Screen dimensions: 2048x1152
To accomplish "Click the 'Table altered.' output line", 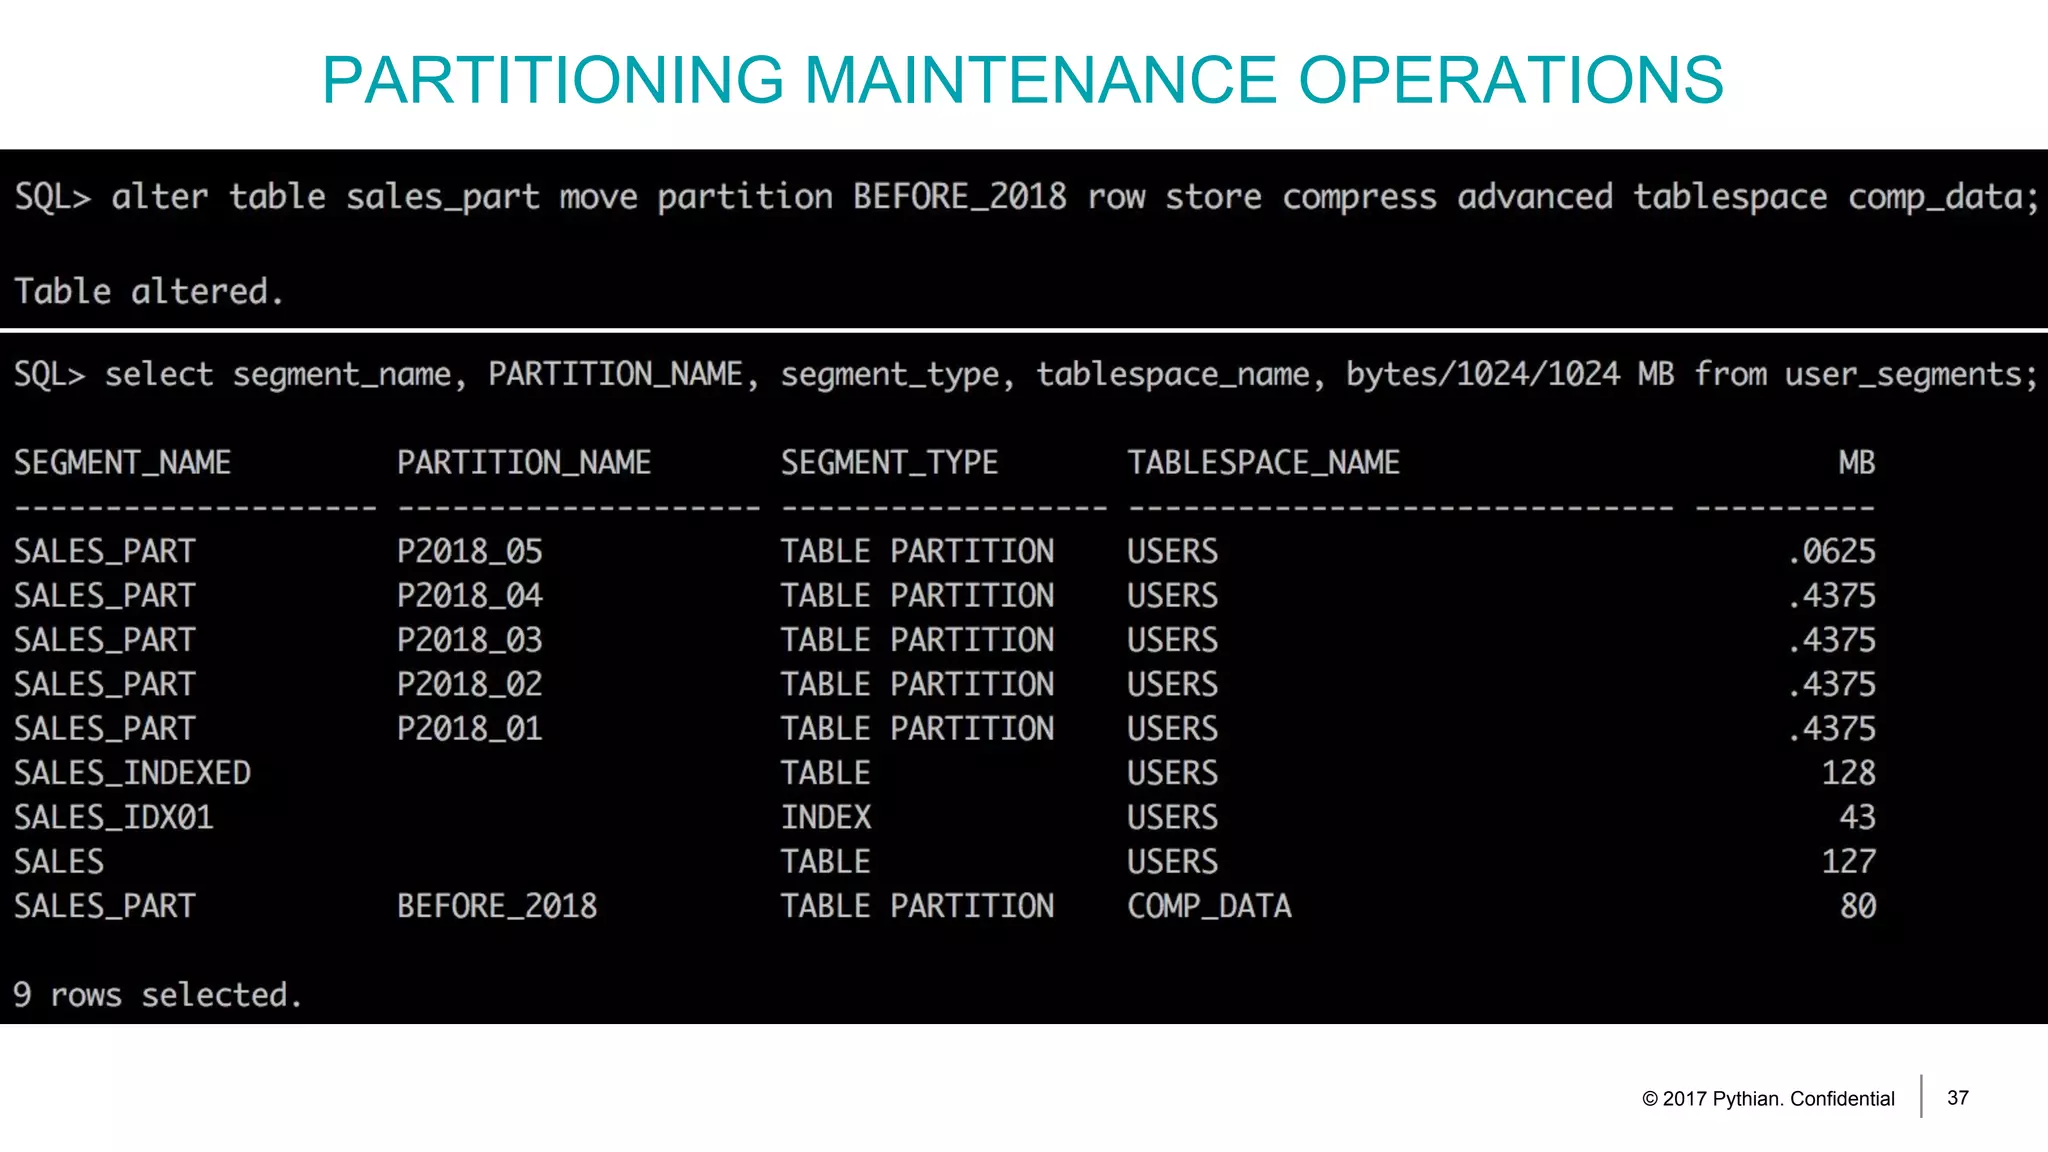I will tap(149, 291).
